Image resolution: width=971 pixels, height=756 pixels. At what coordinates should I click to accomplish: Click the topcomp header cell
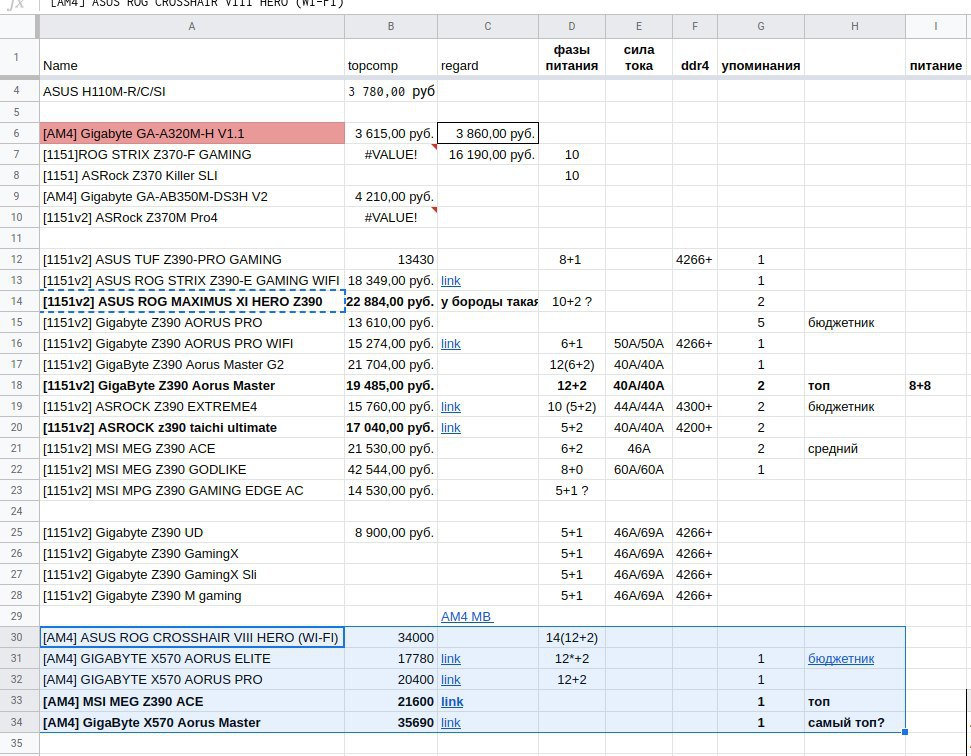pos(391,57)
